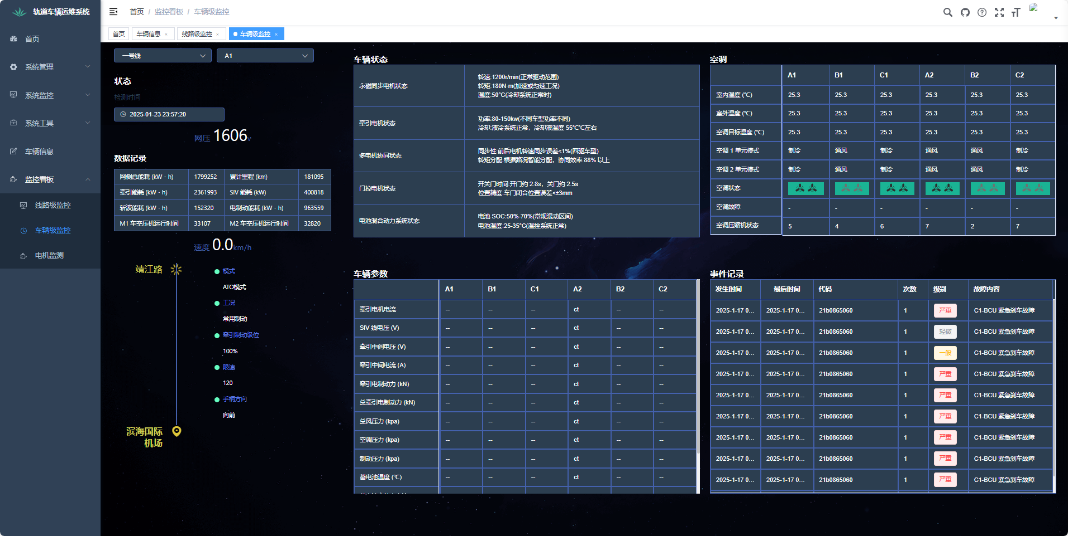Open search with the magnifier icon
This screenshot has height=536, width=1068.
[948, 12]
